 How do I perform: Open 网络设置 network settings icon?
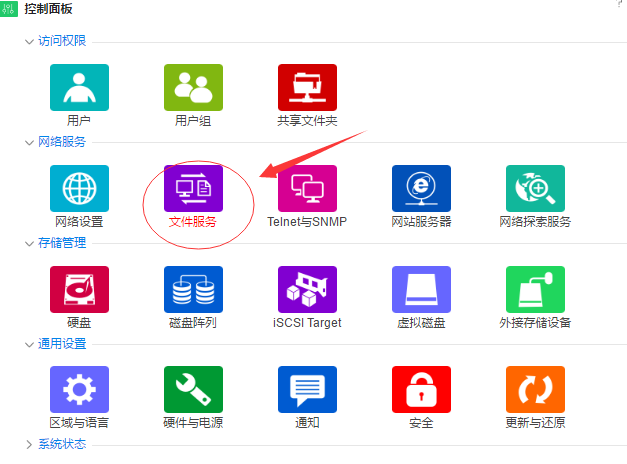pyautogui.click(x=79, y=188)
